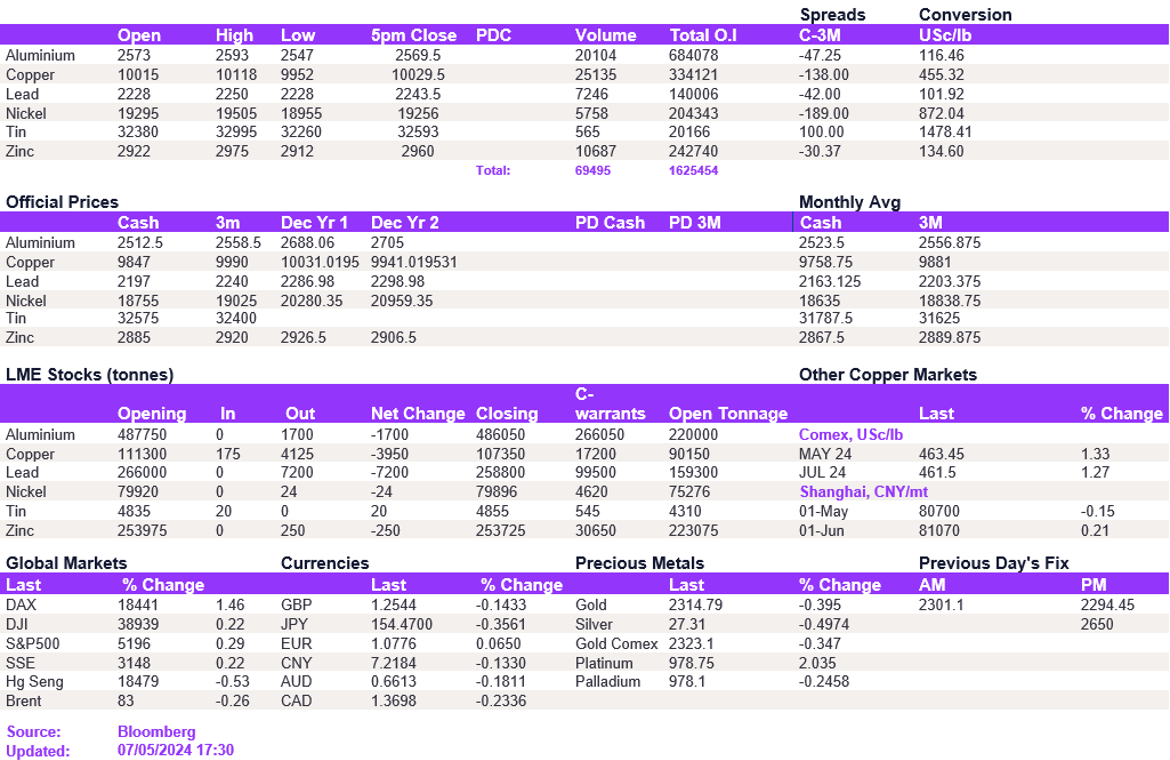Select the Precious Metals heading

(x=639, y=564)
